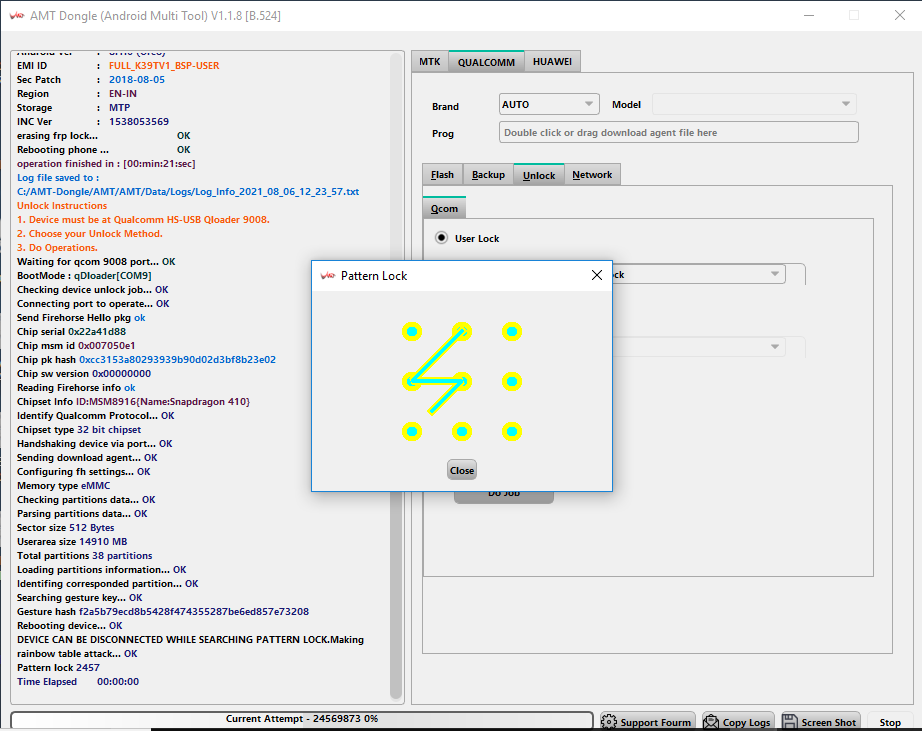Screen dimensions: 922x731
Task: Minimize the AMT Dongle window
Action: click(x=809, y=15)
